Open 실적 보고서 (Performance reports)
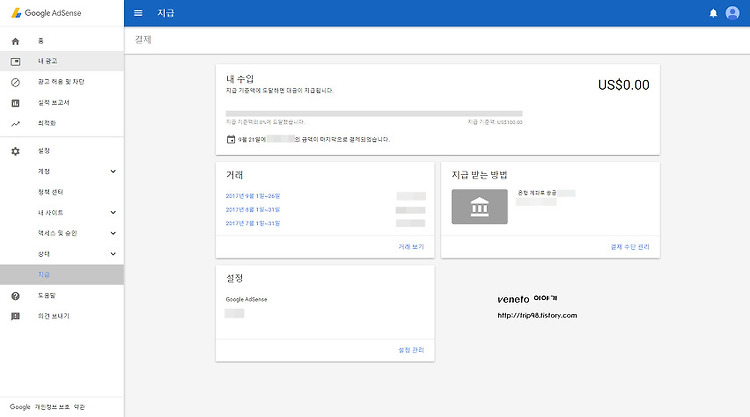750x417 pixels. tap(62, 102)
